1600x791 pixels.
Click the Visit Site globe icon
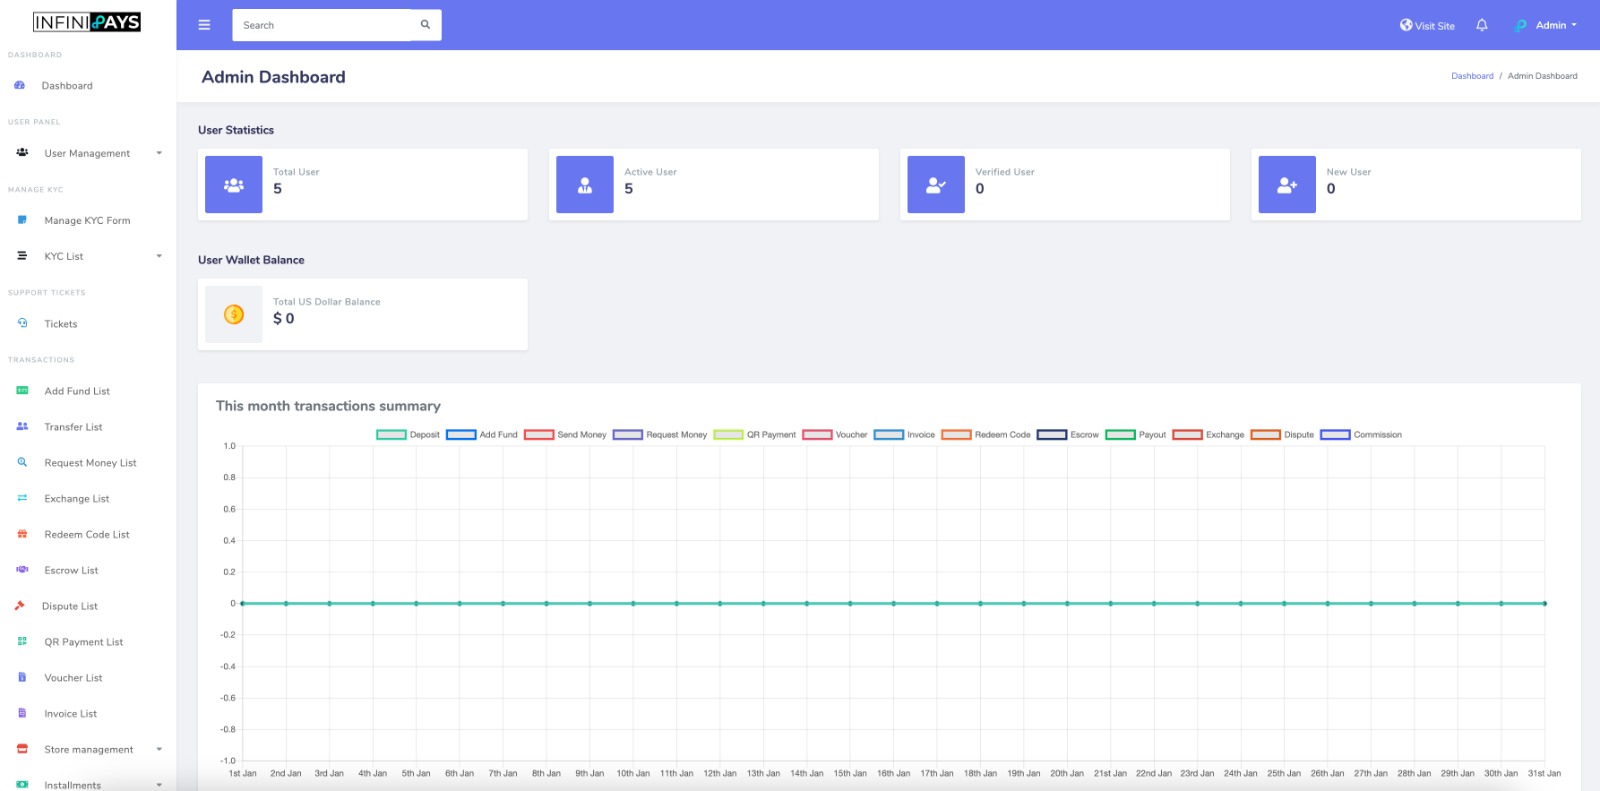pyautogui.click(x=1406, y=25)
